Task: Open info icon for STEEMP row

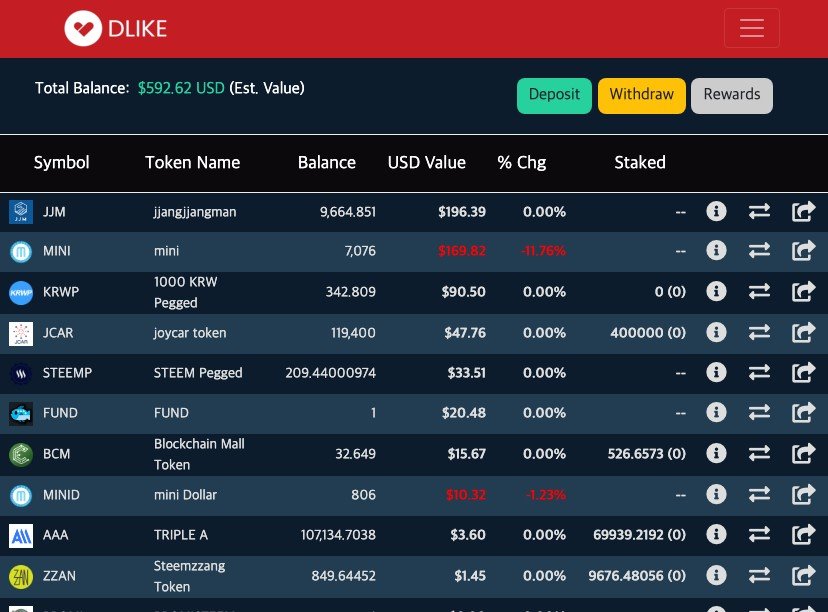Action: (x=716, y=373)
